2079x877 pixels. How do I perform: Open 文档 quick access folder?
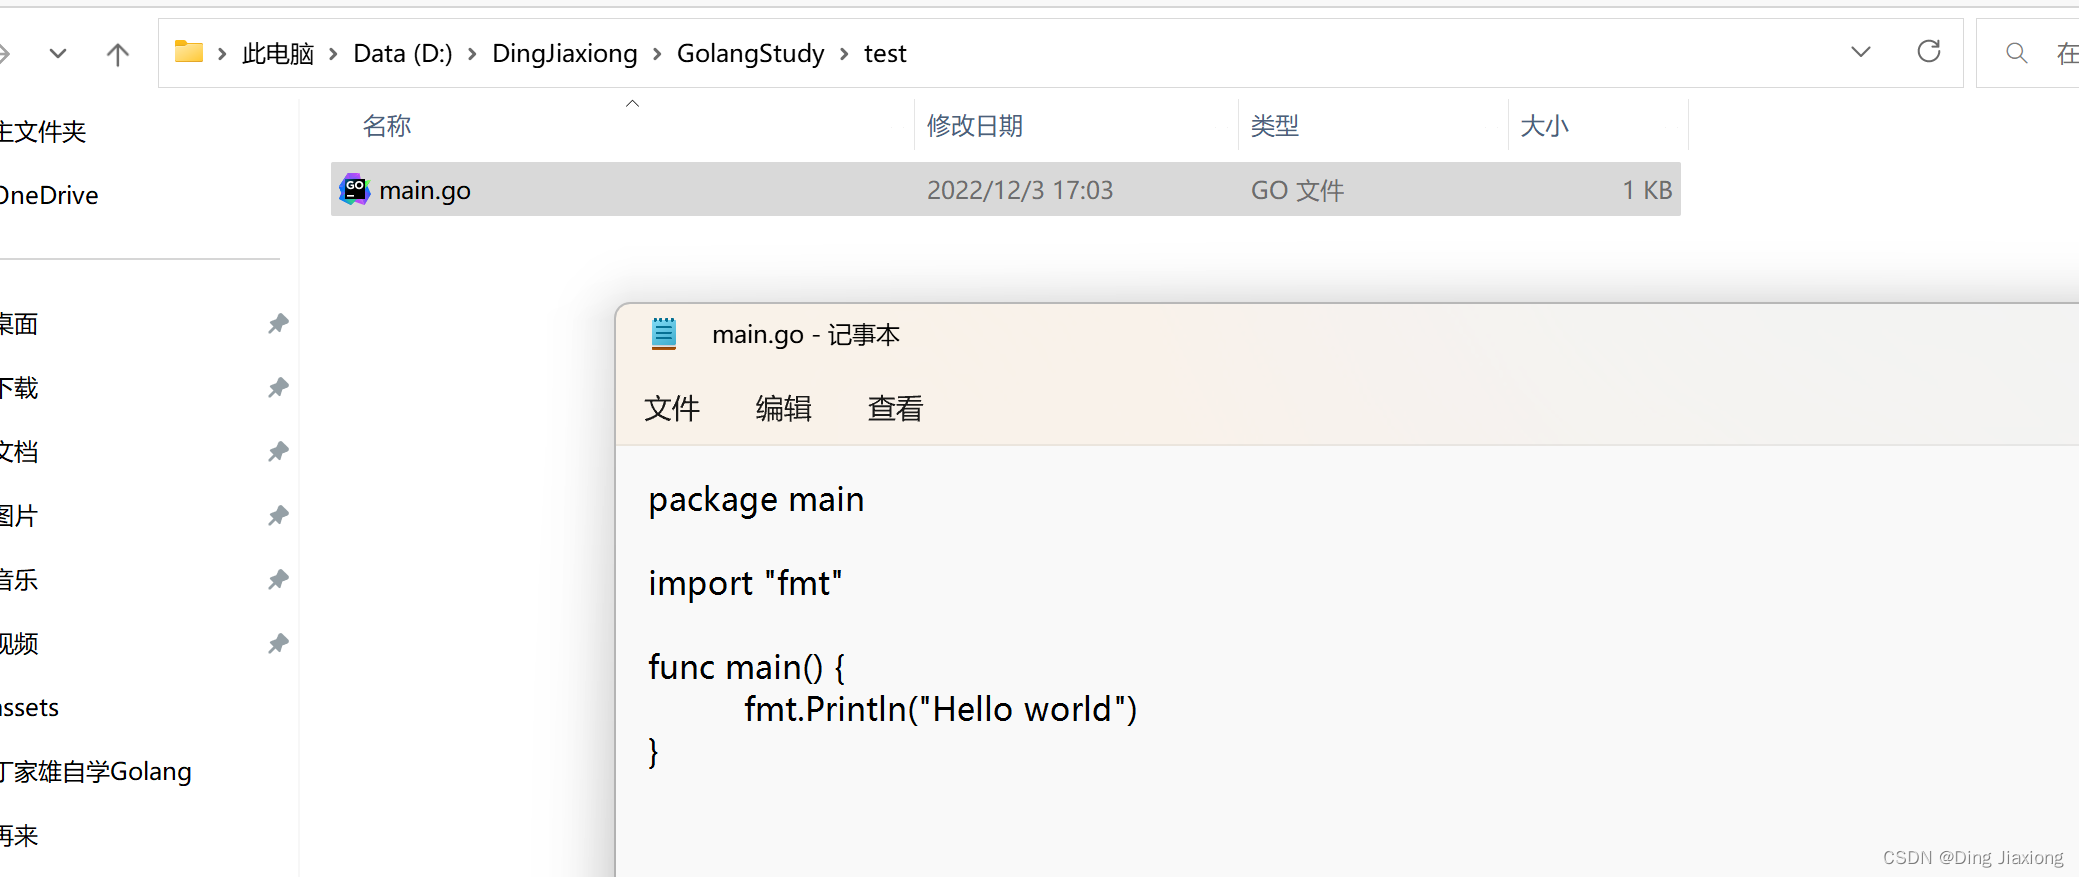coord(19,452)
